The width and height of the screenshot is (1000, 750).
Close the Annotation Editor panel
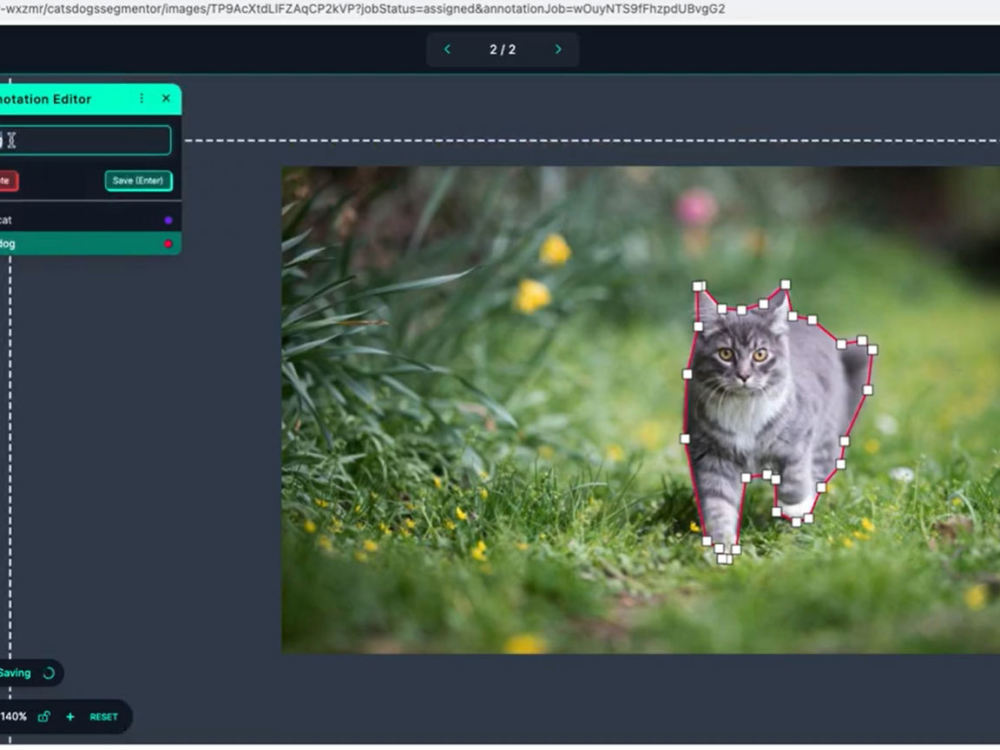pyautogui.click(x=166, y=98)
